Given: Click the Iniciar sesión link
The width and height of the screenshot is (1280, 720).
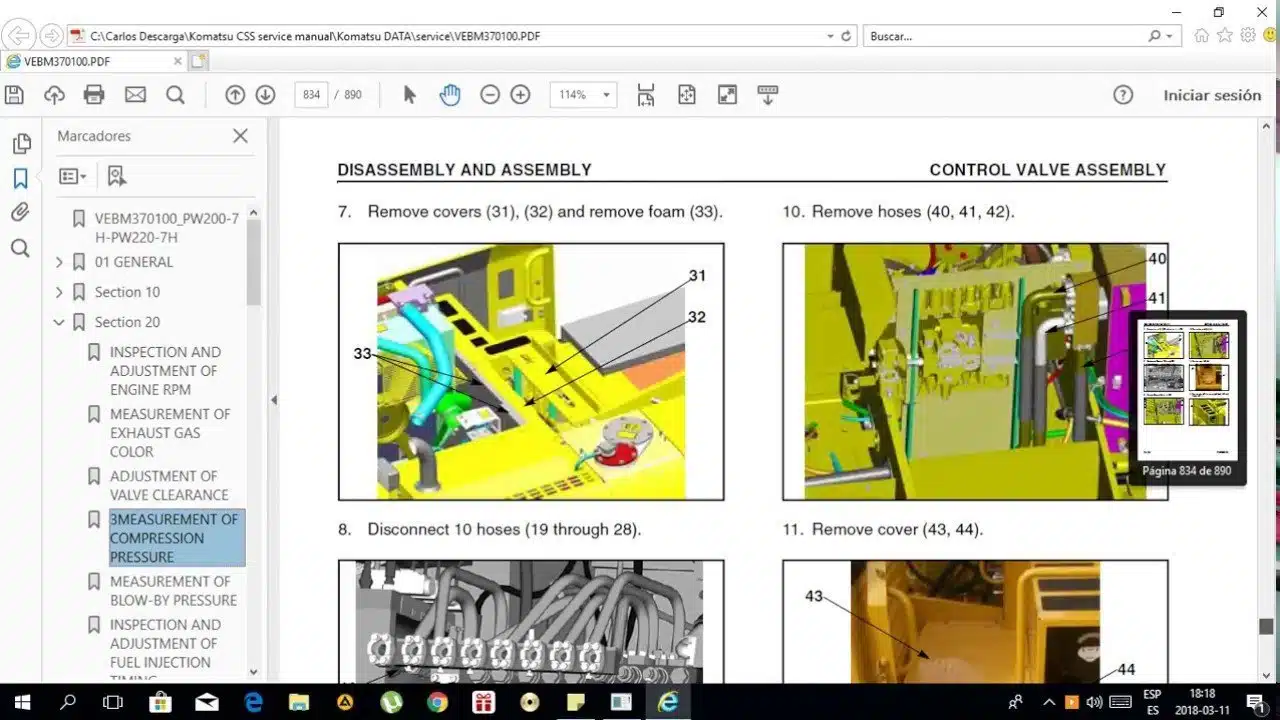Looking at the screenshot, I should pyautogui.click(x=1212, y=95).
